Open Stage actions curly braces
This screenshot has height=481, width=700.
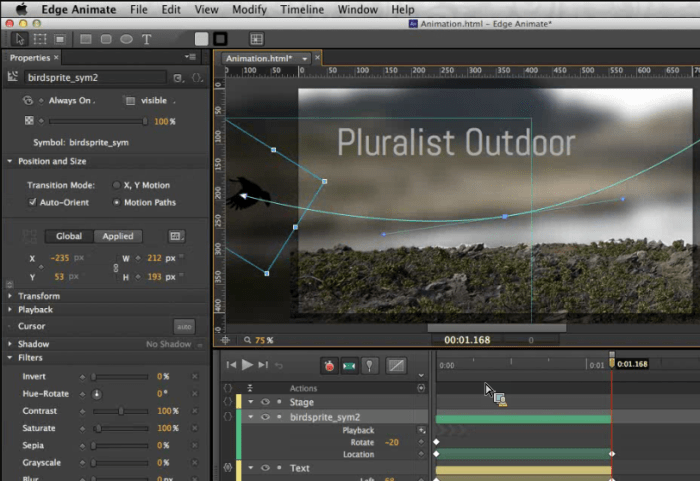click(x=228, y=402)
